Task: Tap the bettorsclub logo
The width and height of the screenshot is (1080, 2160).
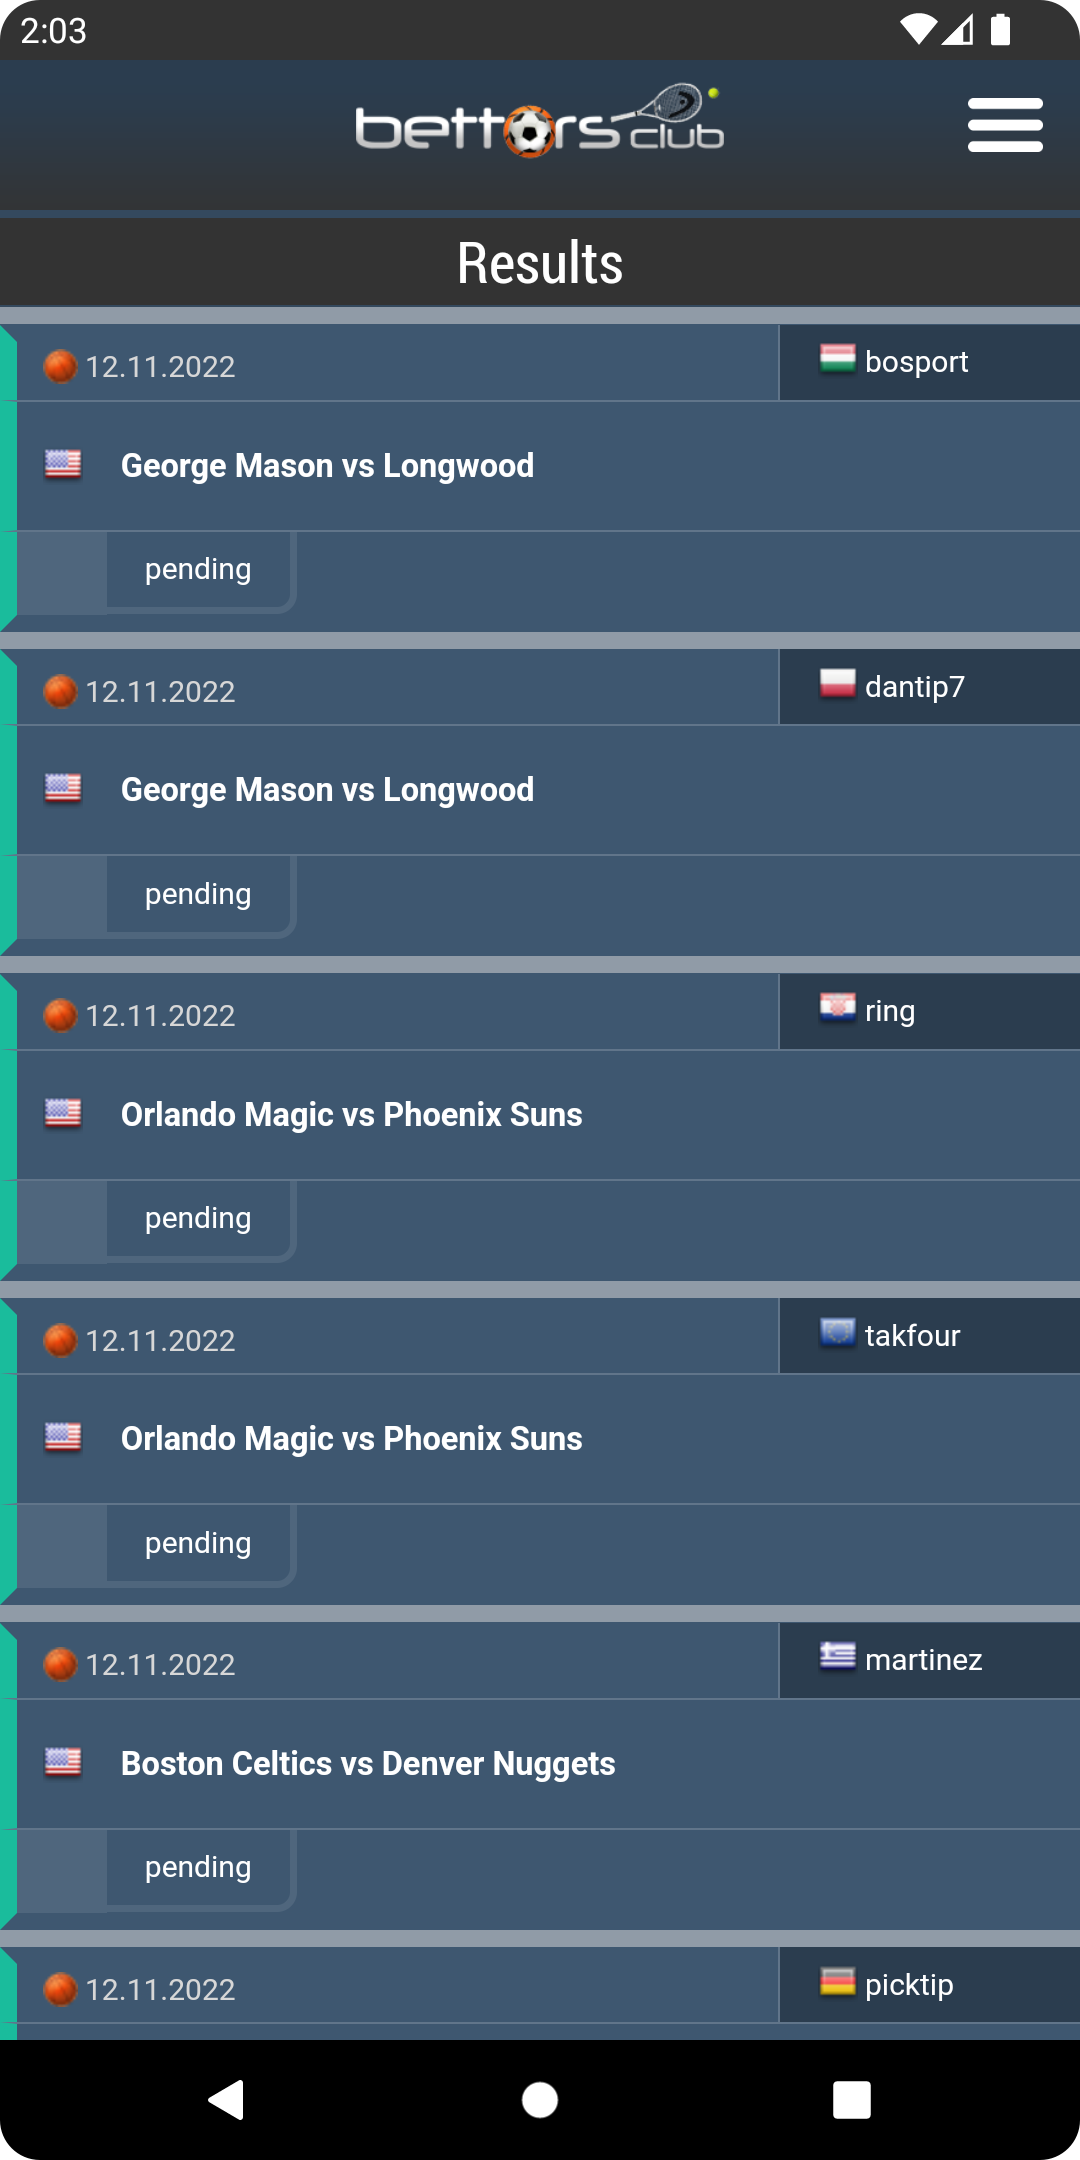Action: click(539, 122)
